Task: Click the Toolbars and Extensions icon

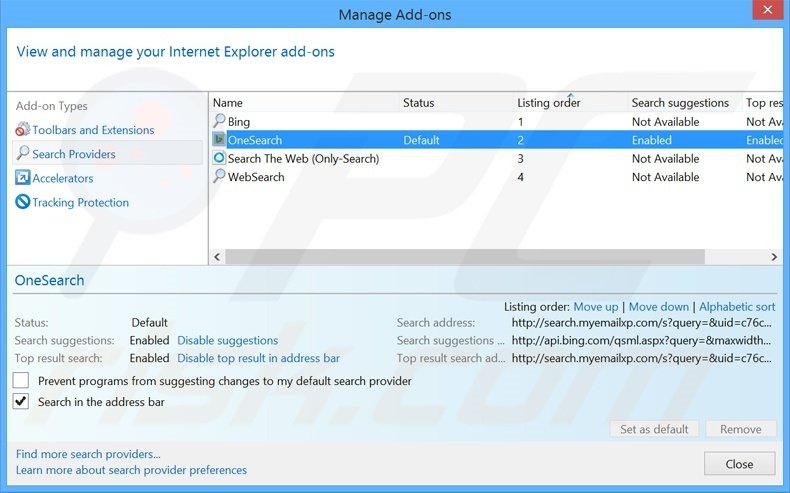Action: pyautogui.click(x=23, y=130)
